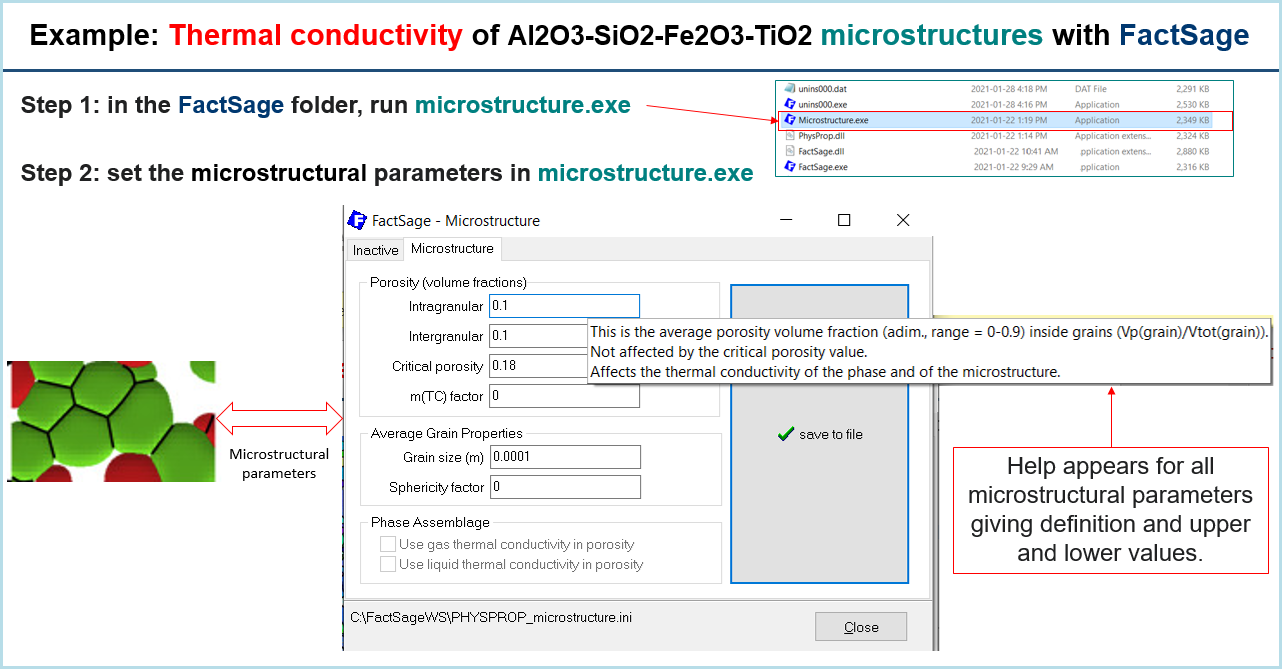Click the Sphericity factor label

tap(437, 487)
